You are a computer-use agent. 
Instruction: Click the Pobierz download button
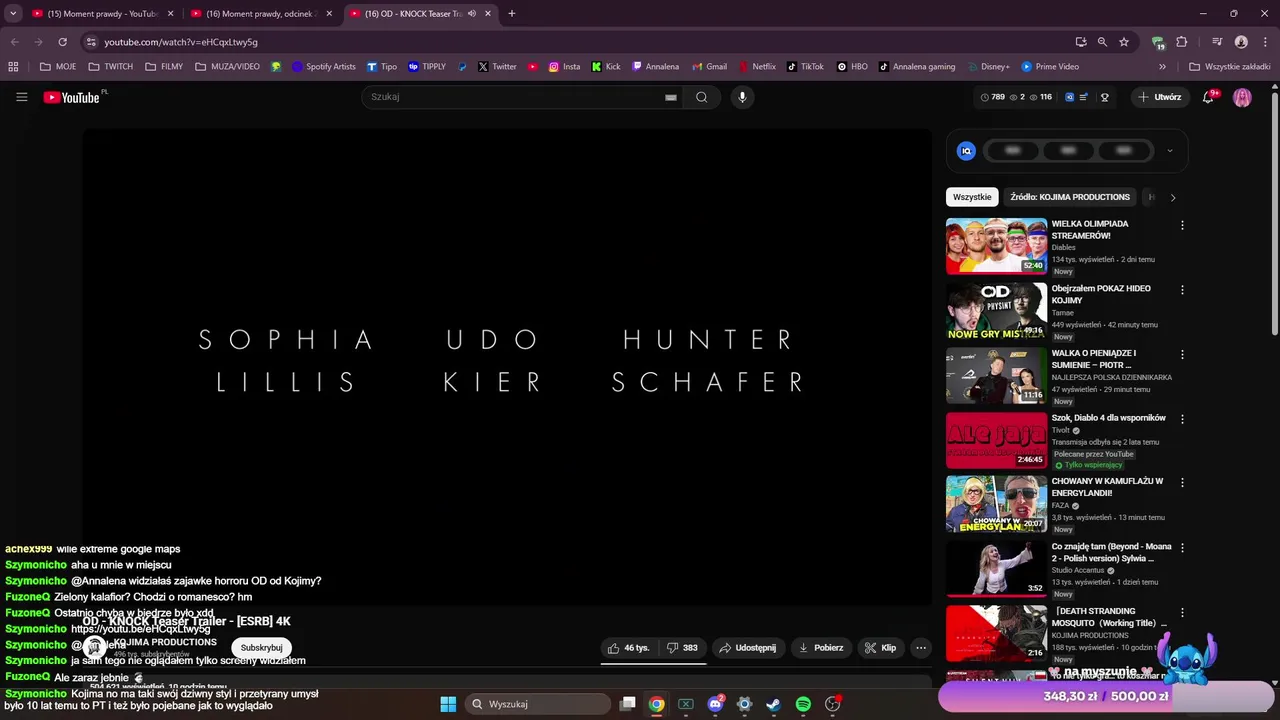(821, 647)
